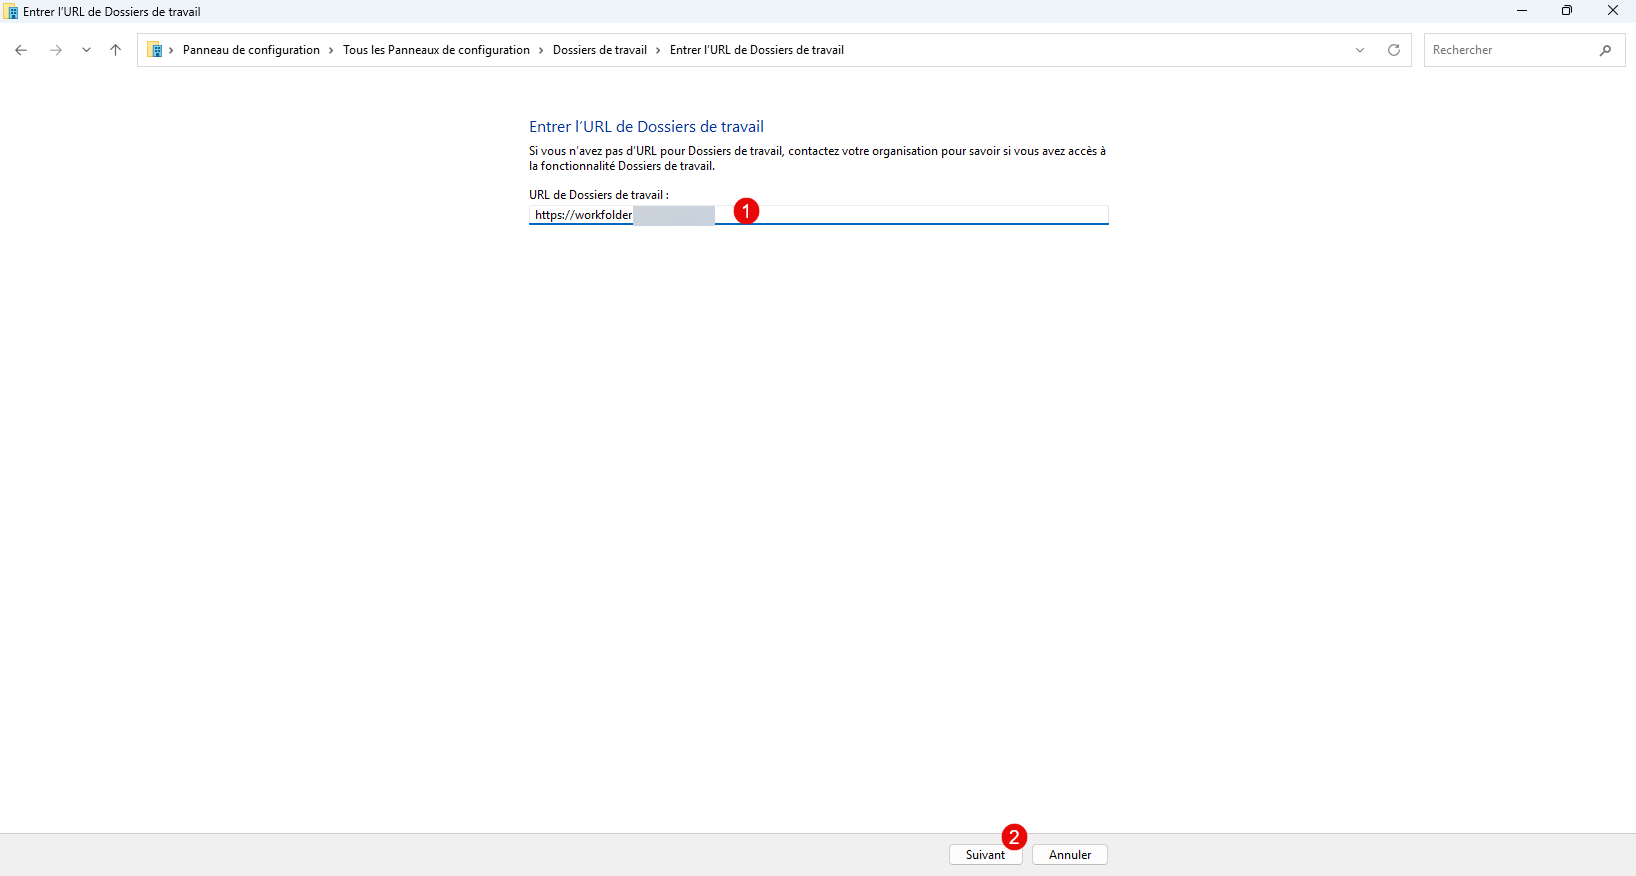
Task: Open the recent locations dropdown chevron
Action: [86, 50]
